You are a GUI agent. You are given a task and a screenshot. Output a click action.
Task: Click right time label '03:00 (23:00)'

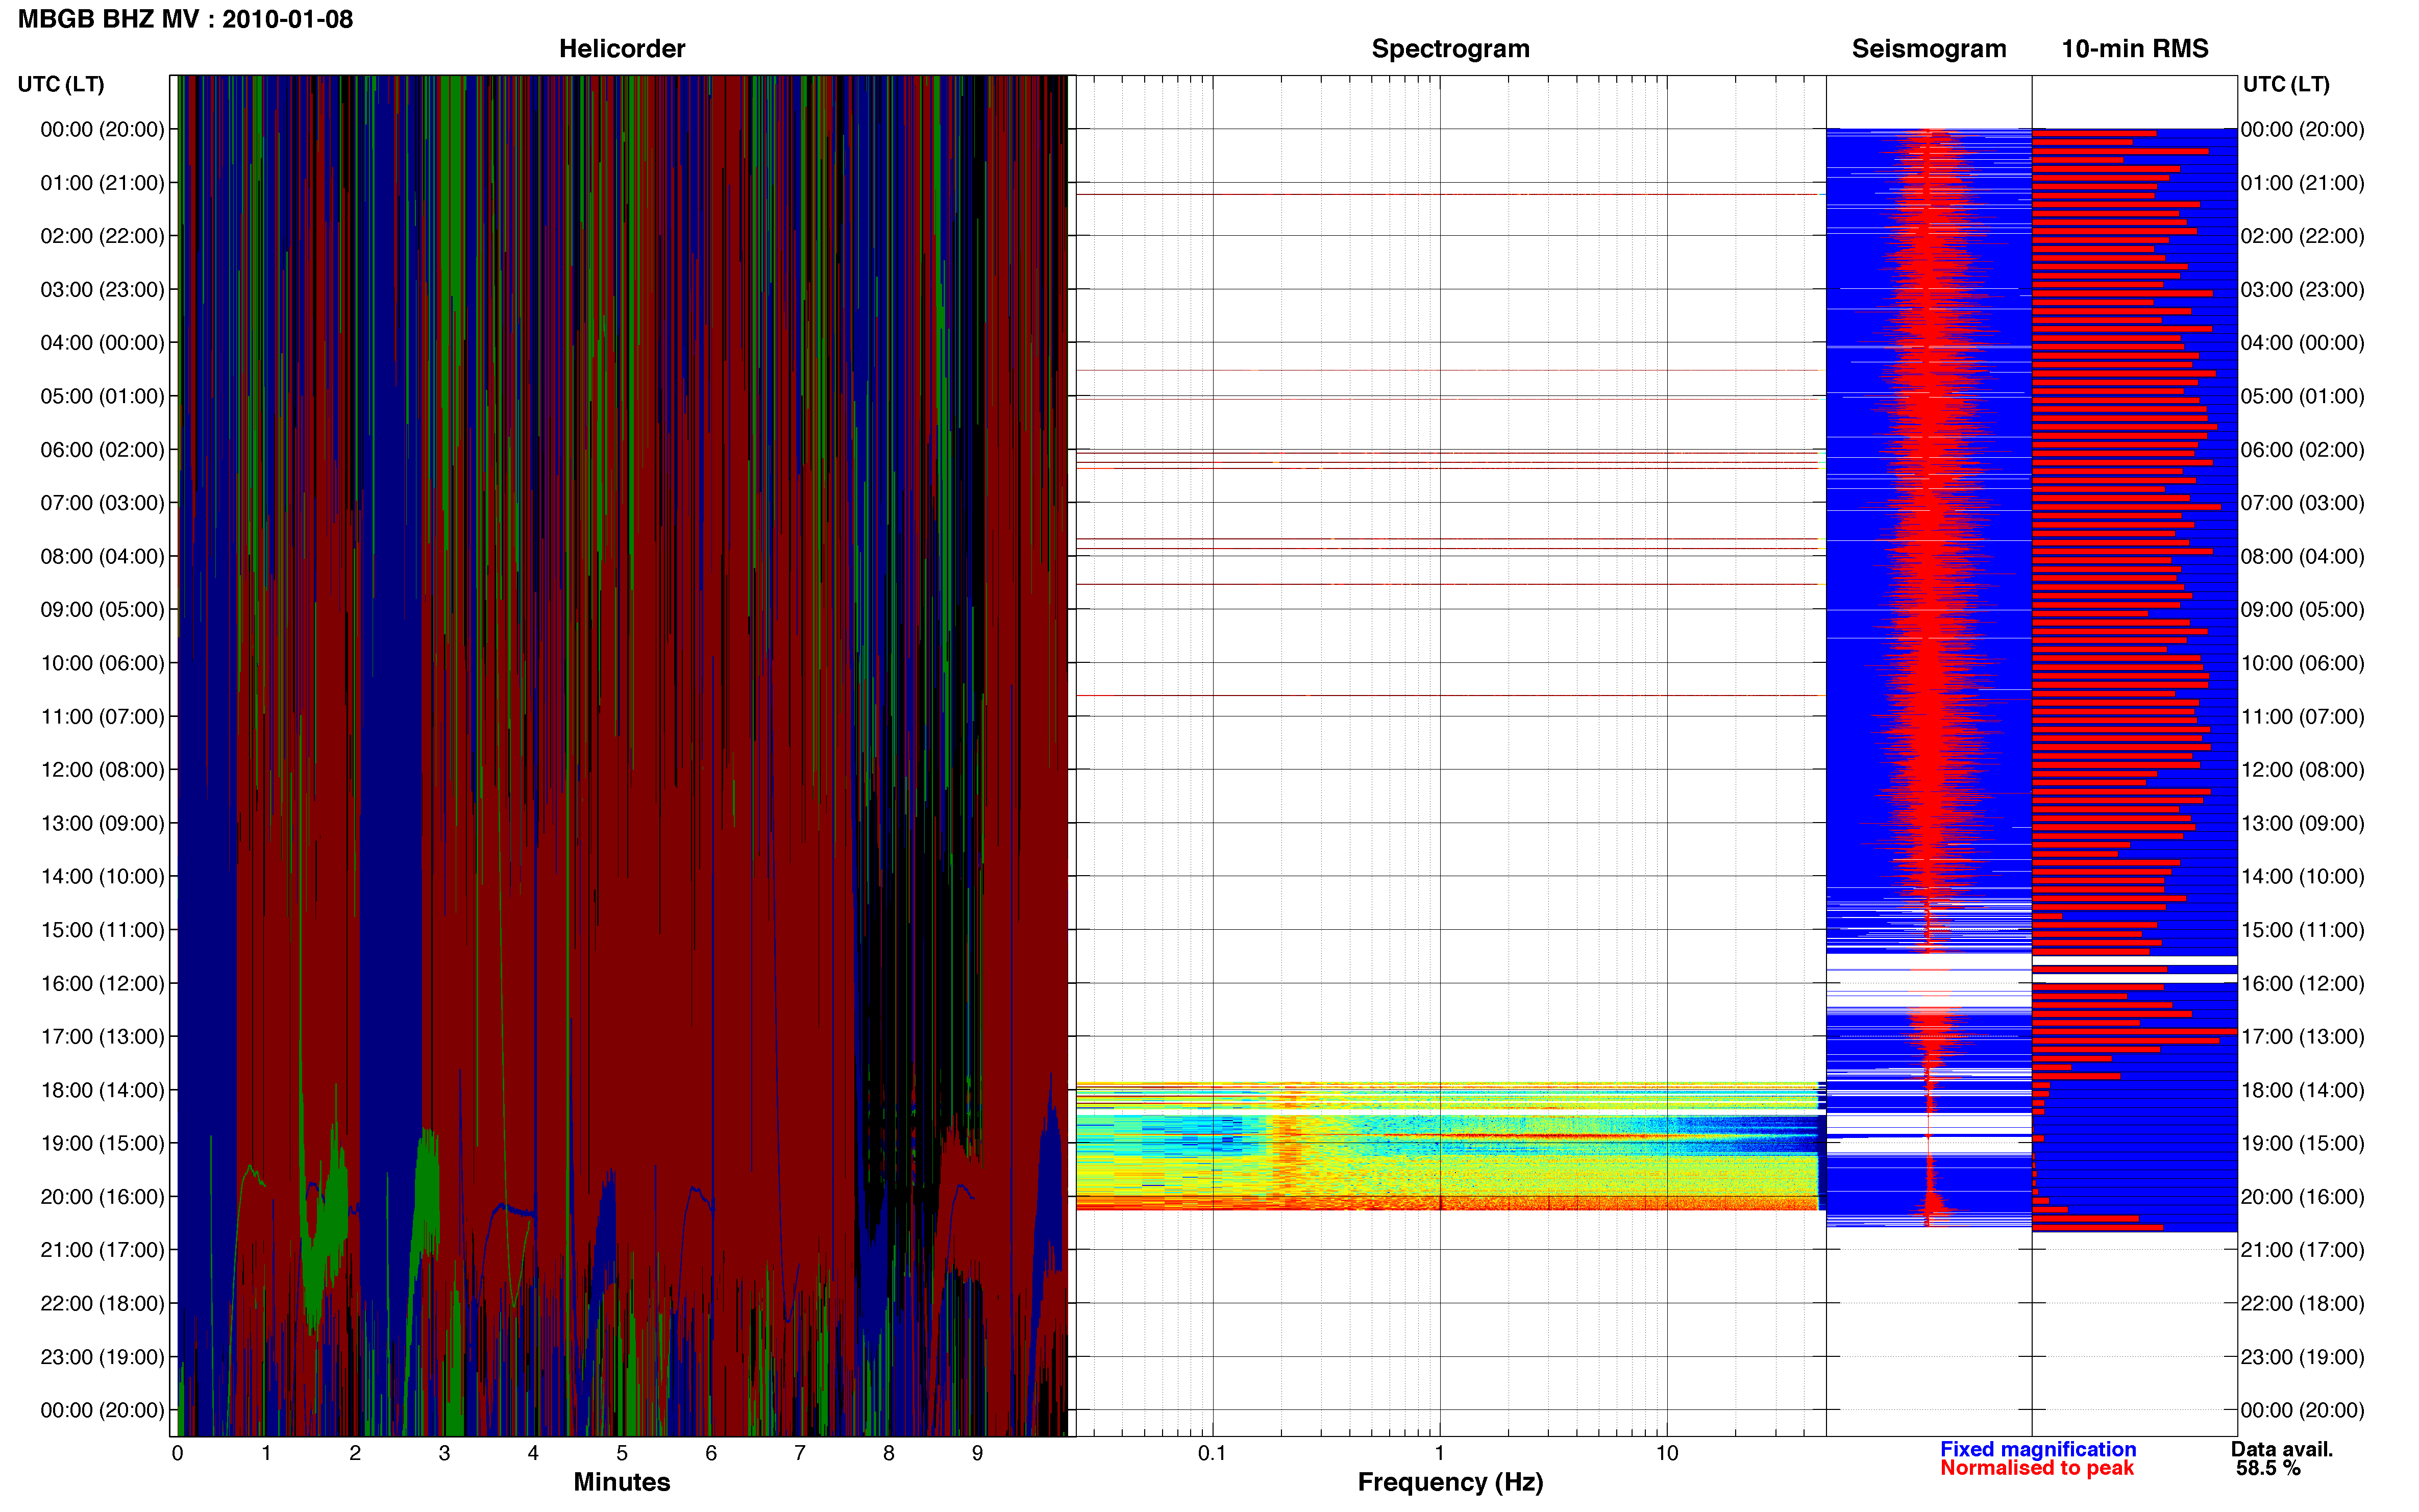point(2302,290)
